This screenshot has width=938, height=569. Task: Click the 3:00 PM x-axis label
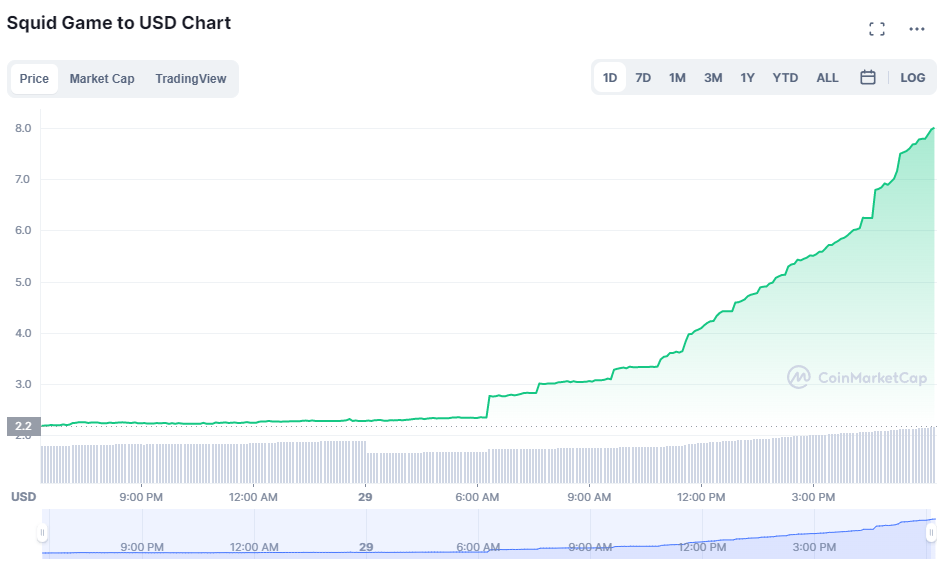pos(813,497)
